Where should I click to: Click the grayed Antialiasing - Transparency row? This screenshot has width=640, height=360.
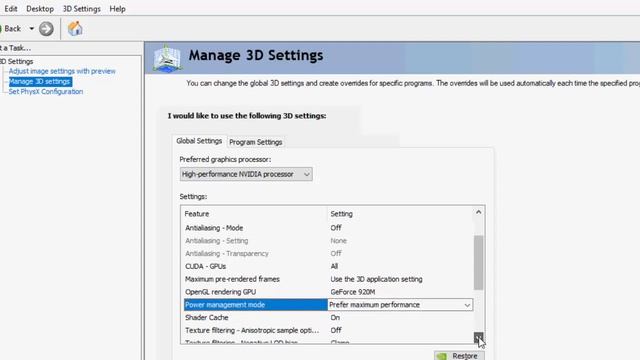328,253
